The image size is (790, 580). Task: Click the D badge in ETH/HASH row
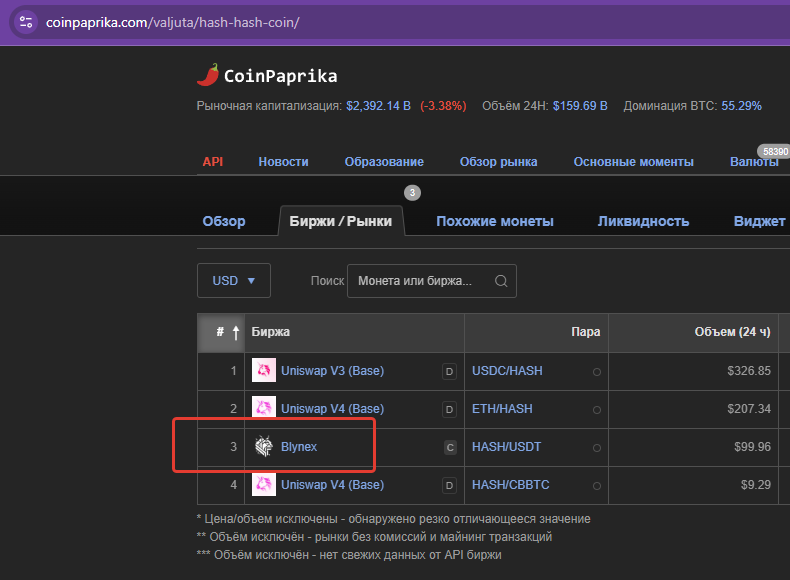tap(449, 410)
